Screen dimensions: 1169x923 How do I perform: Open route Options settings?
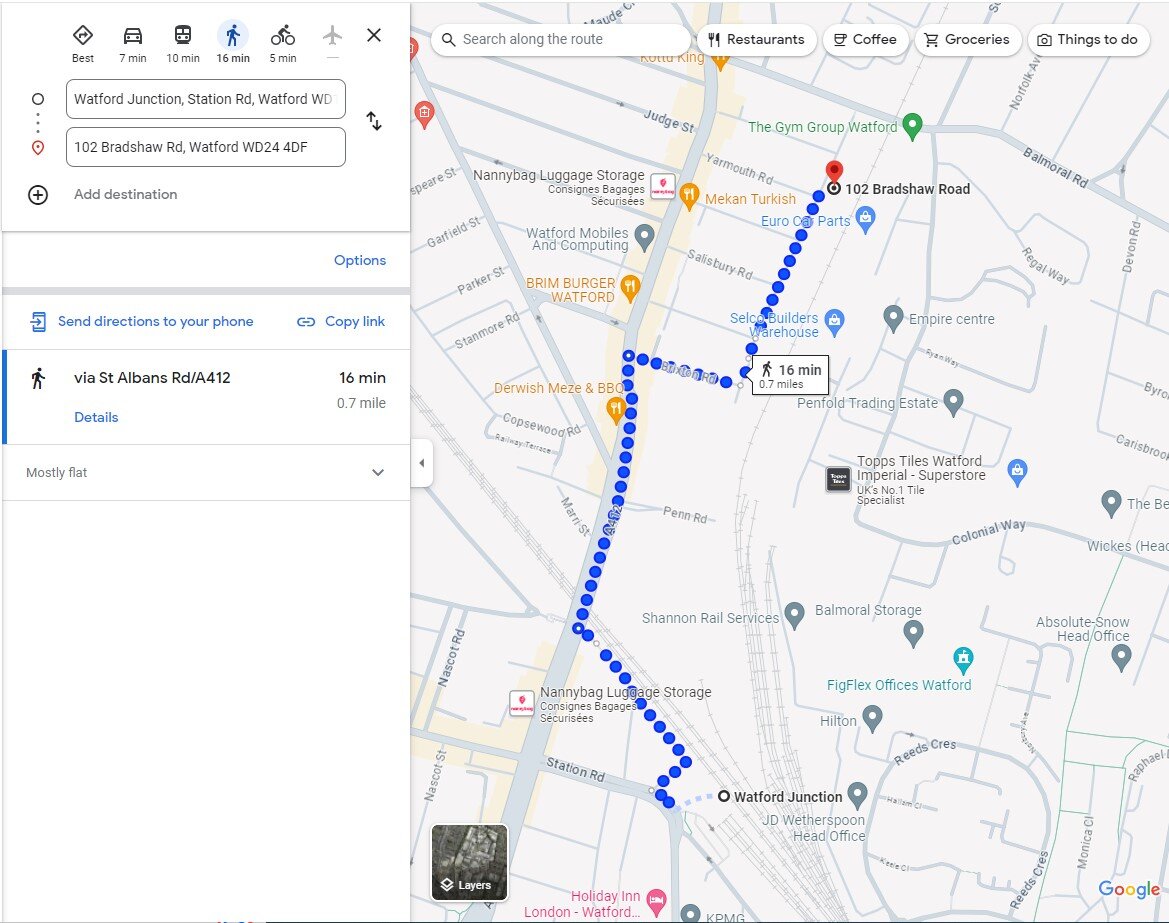(359, 260)
